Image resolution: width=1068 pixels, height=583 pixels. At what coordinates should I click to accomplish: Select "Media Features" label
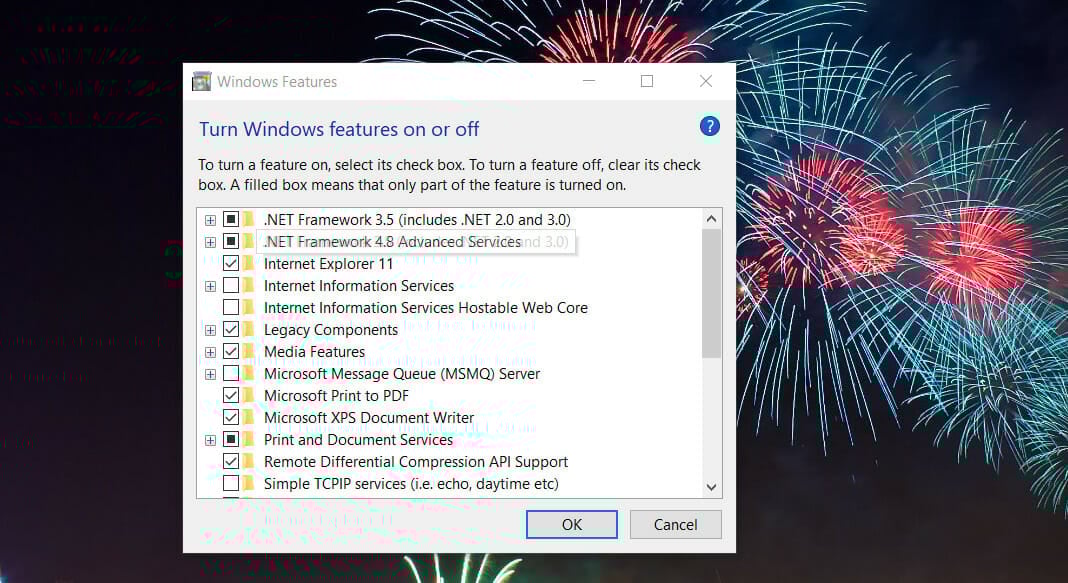(x=314, y=351)
